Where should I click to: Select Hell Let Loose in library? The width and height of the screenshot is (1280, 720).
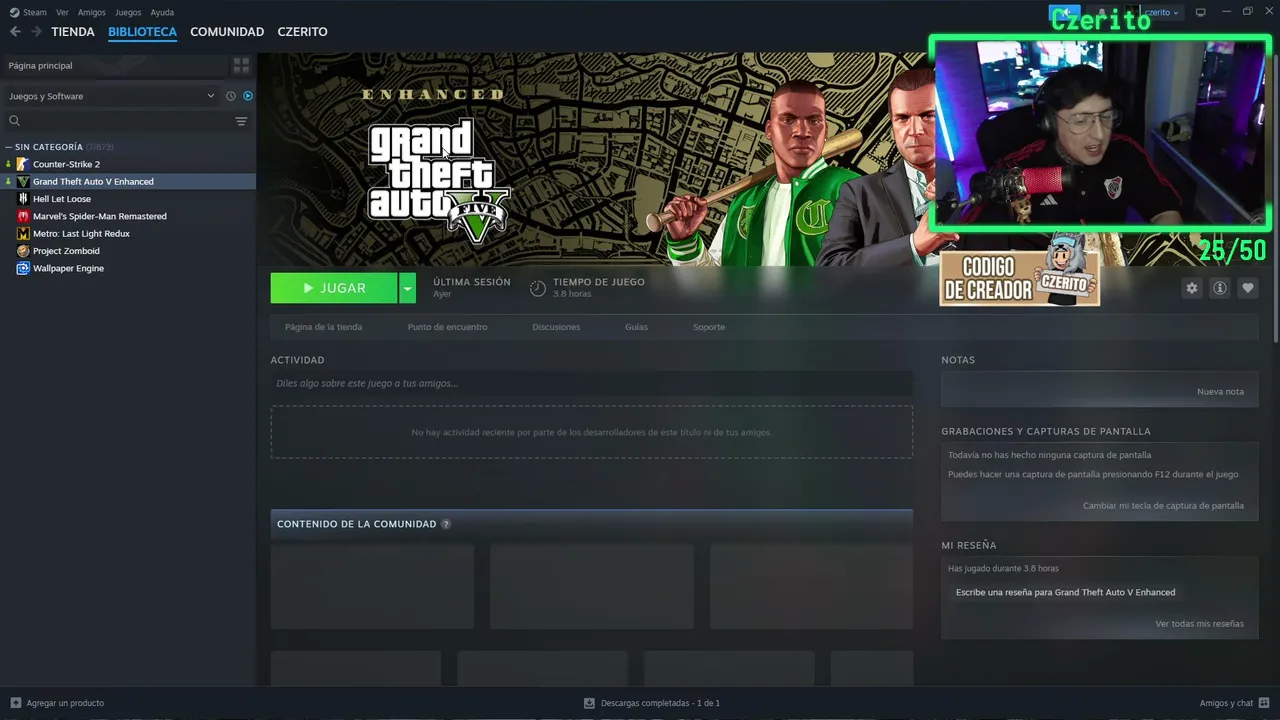128,199
